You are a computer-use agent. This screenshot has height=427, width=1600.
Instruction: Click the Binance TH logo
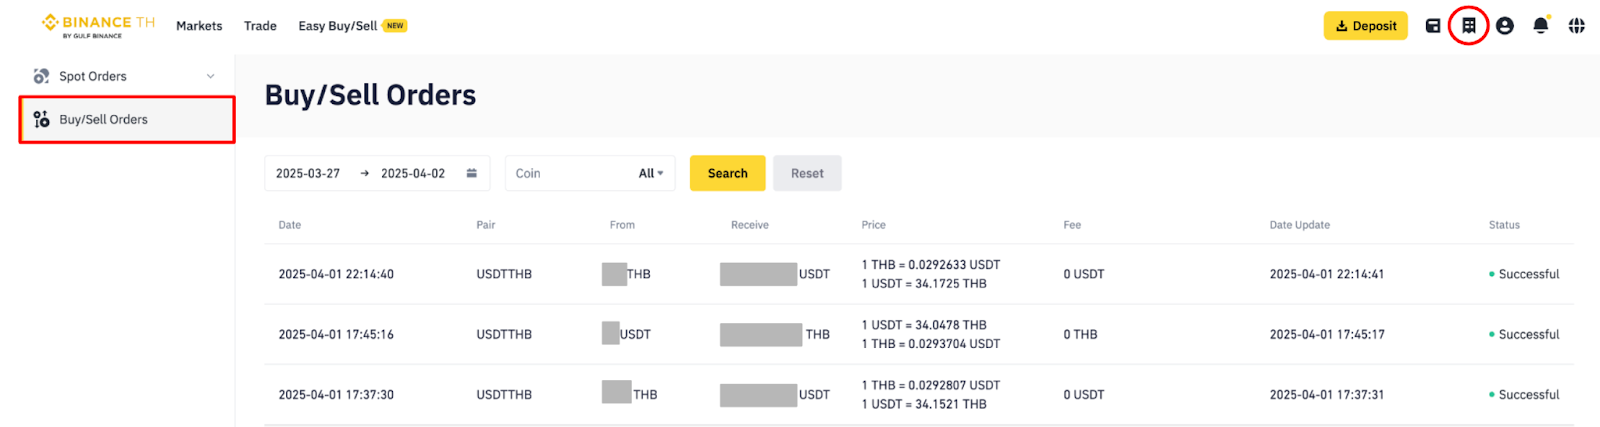pos(98,26)
